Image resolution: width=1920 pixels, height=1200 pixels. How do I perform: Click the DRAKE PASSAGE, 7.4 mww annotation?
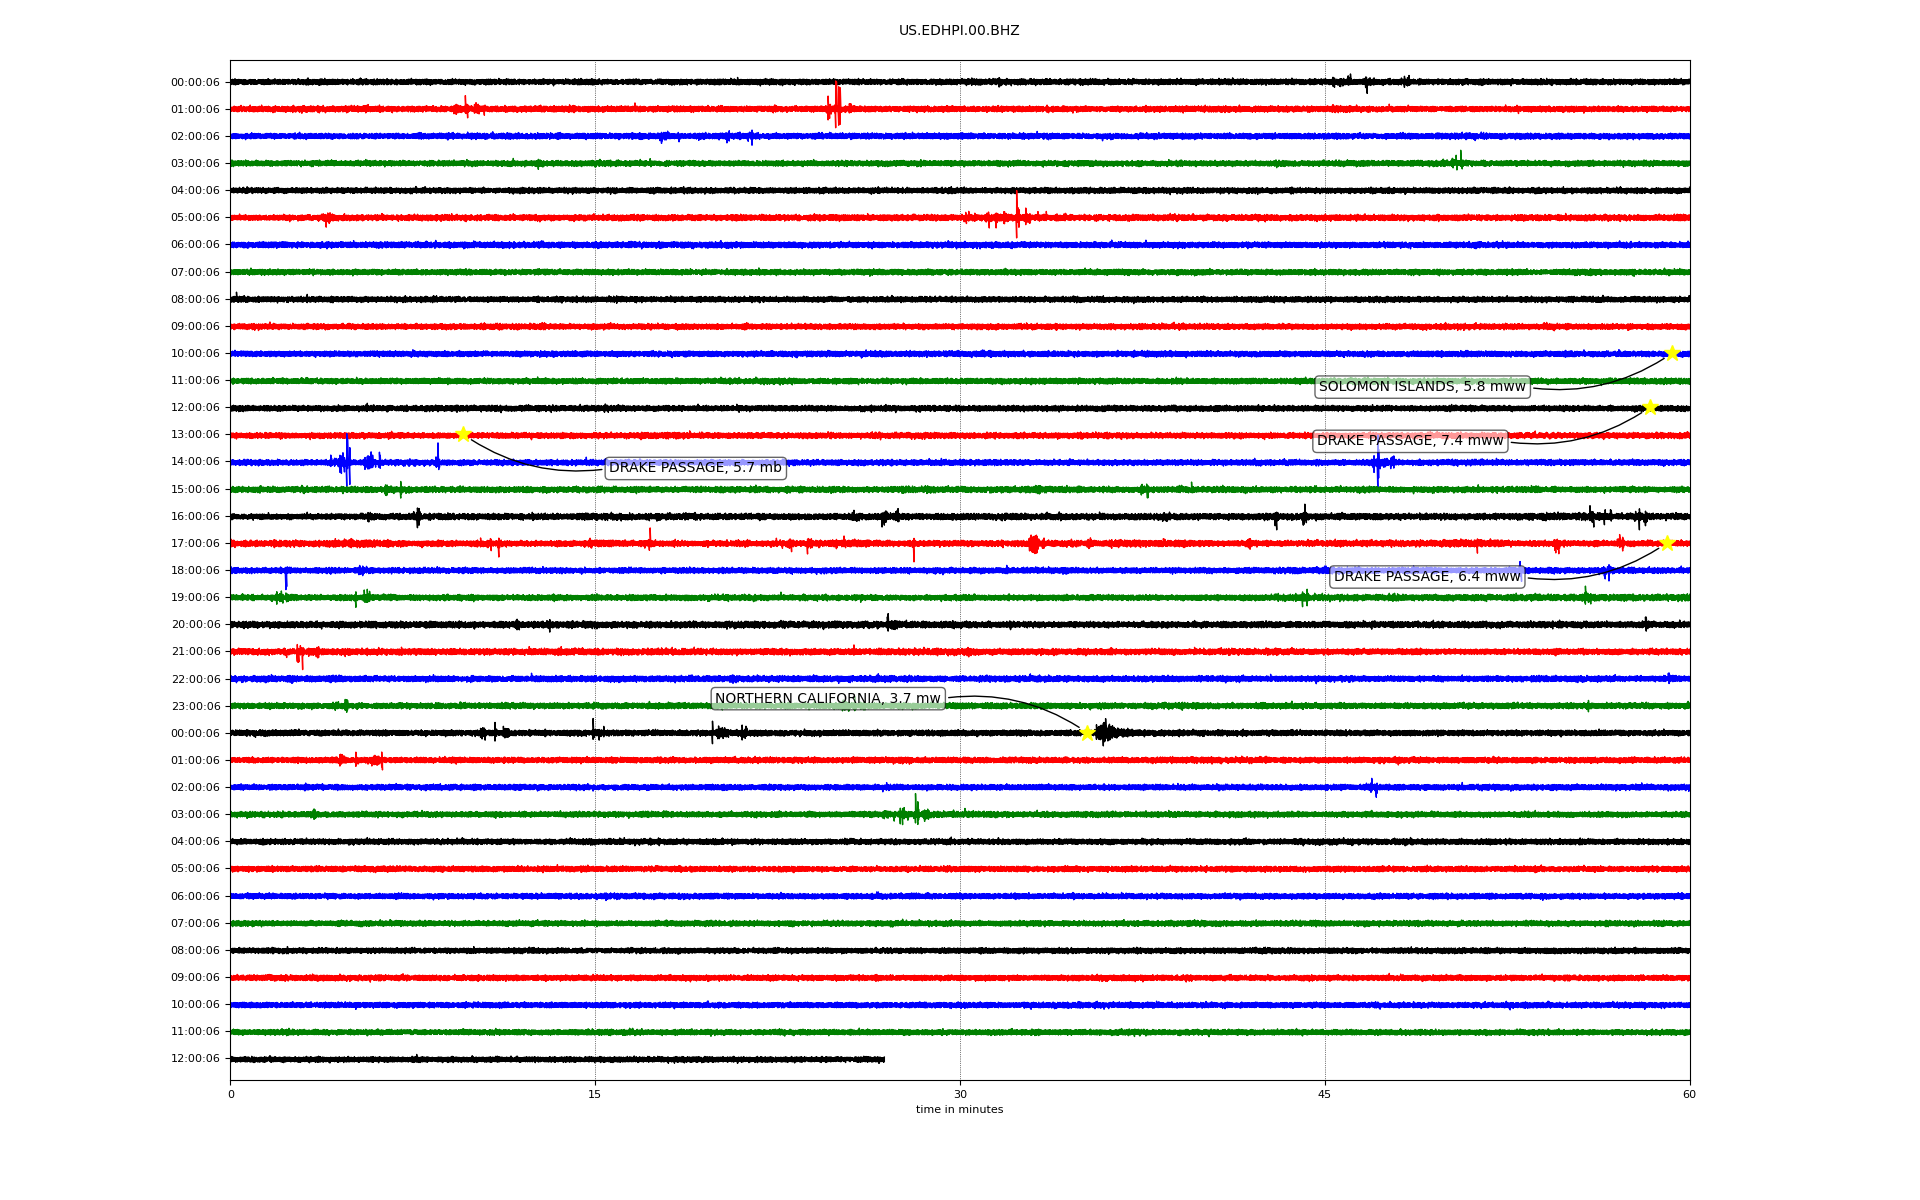pyautogui.click(x=1410, y=441)
